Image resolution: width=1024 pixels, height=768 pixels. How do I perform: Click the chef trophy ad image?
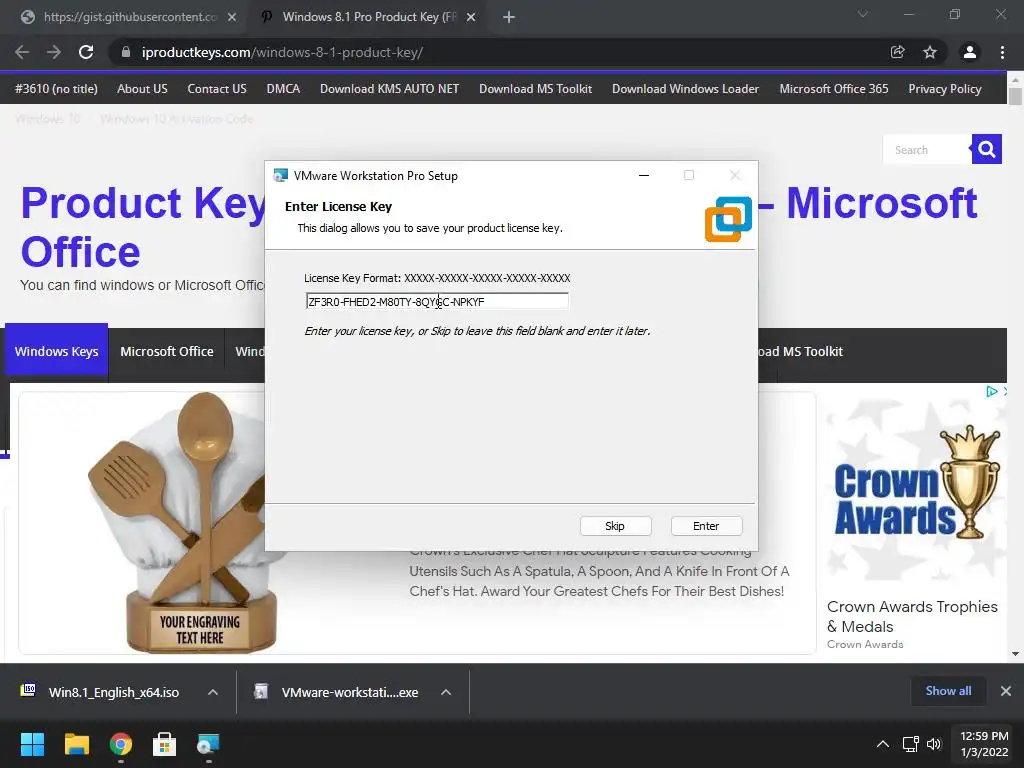click(x=184, y=522)
